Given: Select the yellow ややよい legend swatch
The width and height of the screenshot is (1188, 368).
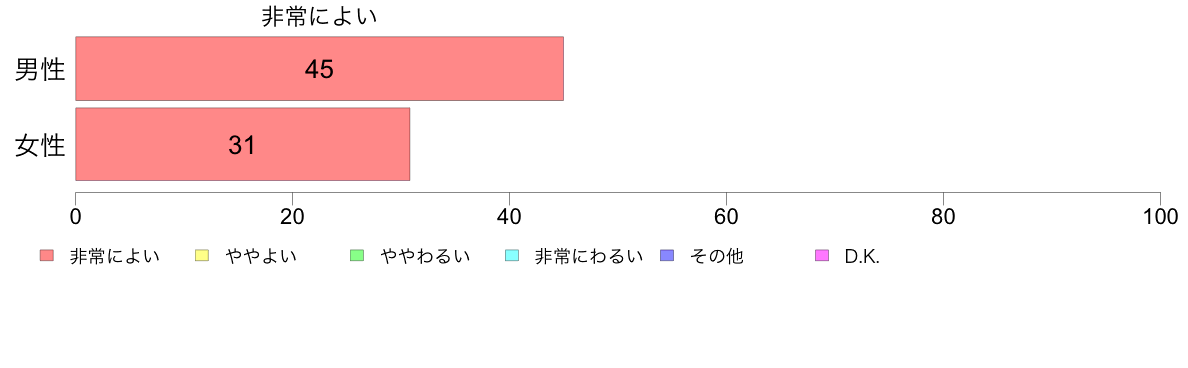Looking at the screenshot, I should tap(202, 256).
